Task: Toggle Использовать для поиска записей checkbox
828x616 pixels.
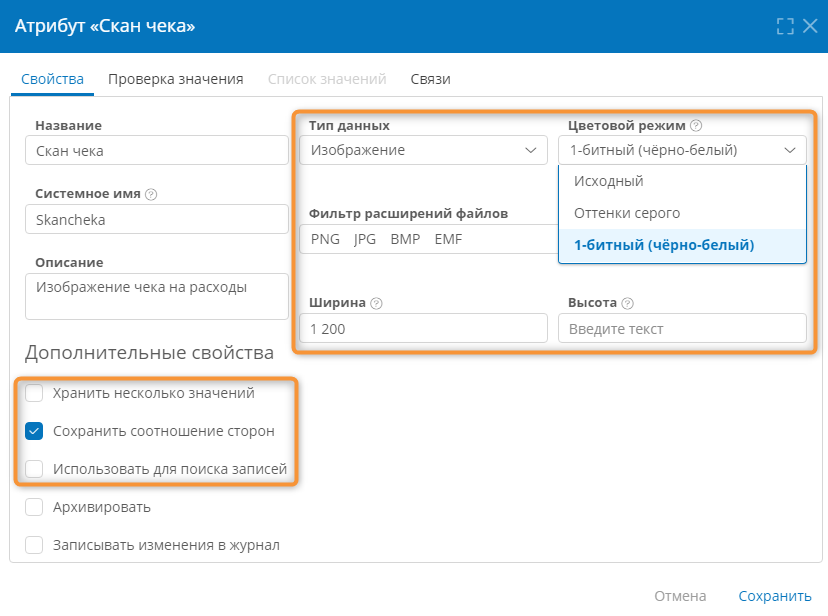Action: pyautogui.click(x=35, y=468)
